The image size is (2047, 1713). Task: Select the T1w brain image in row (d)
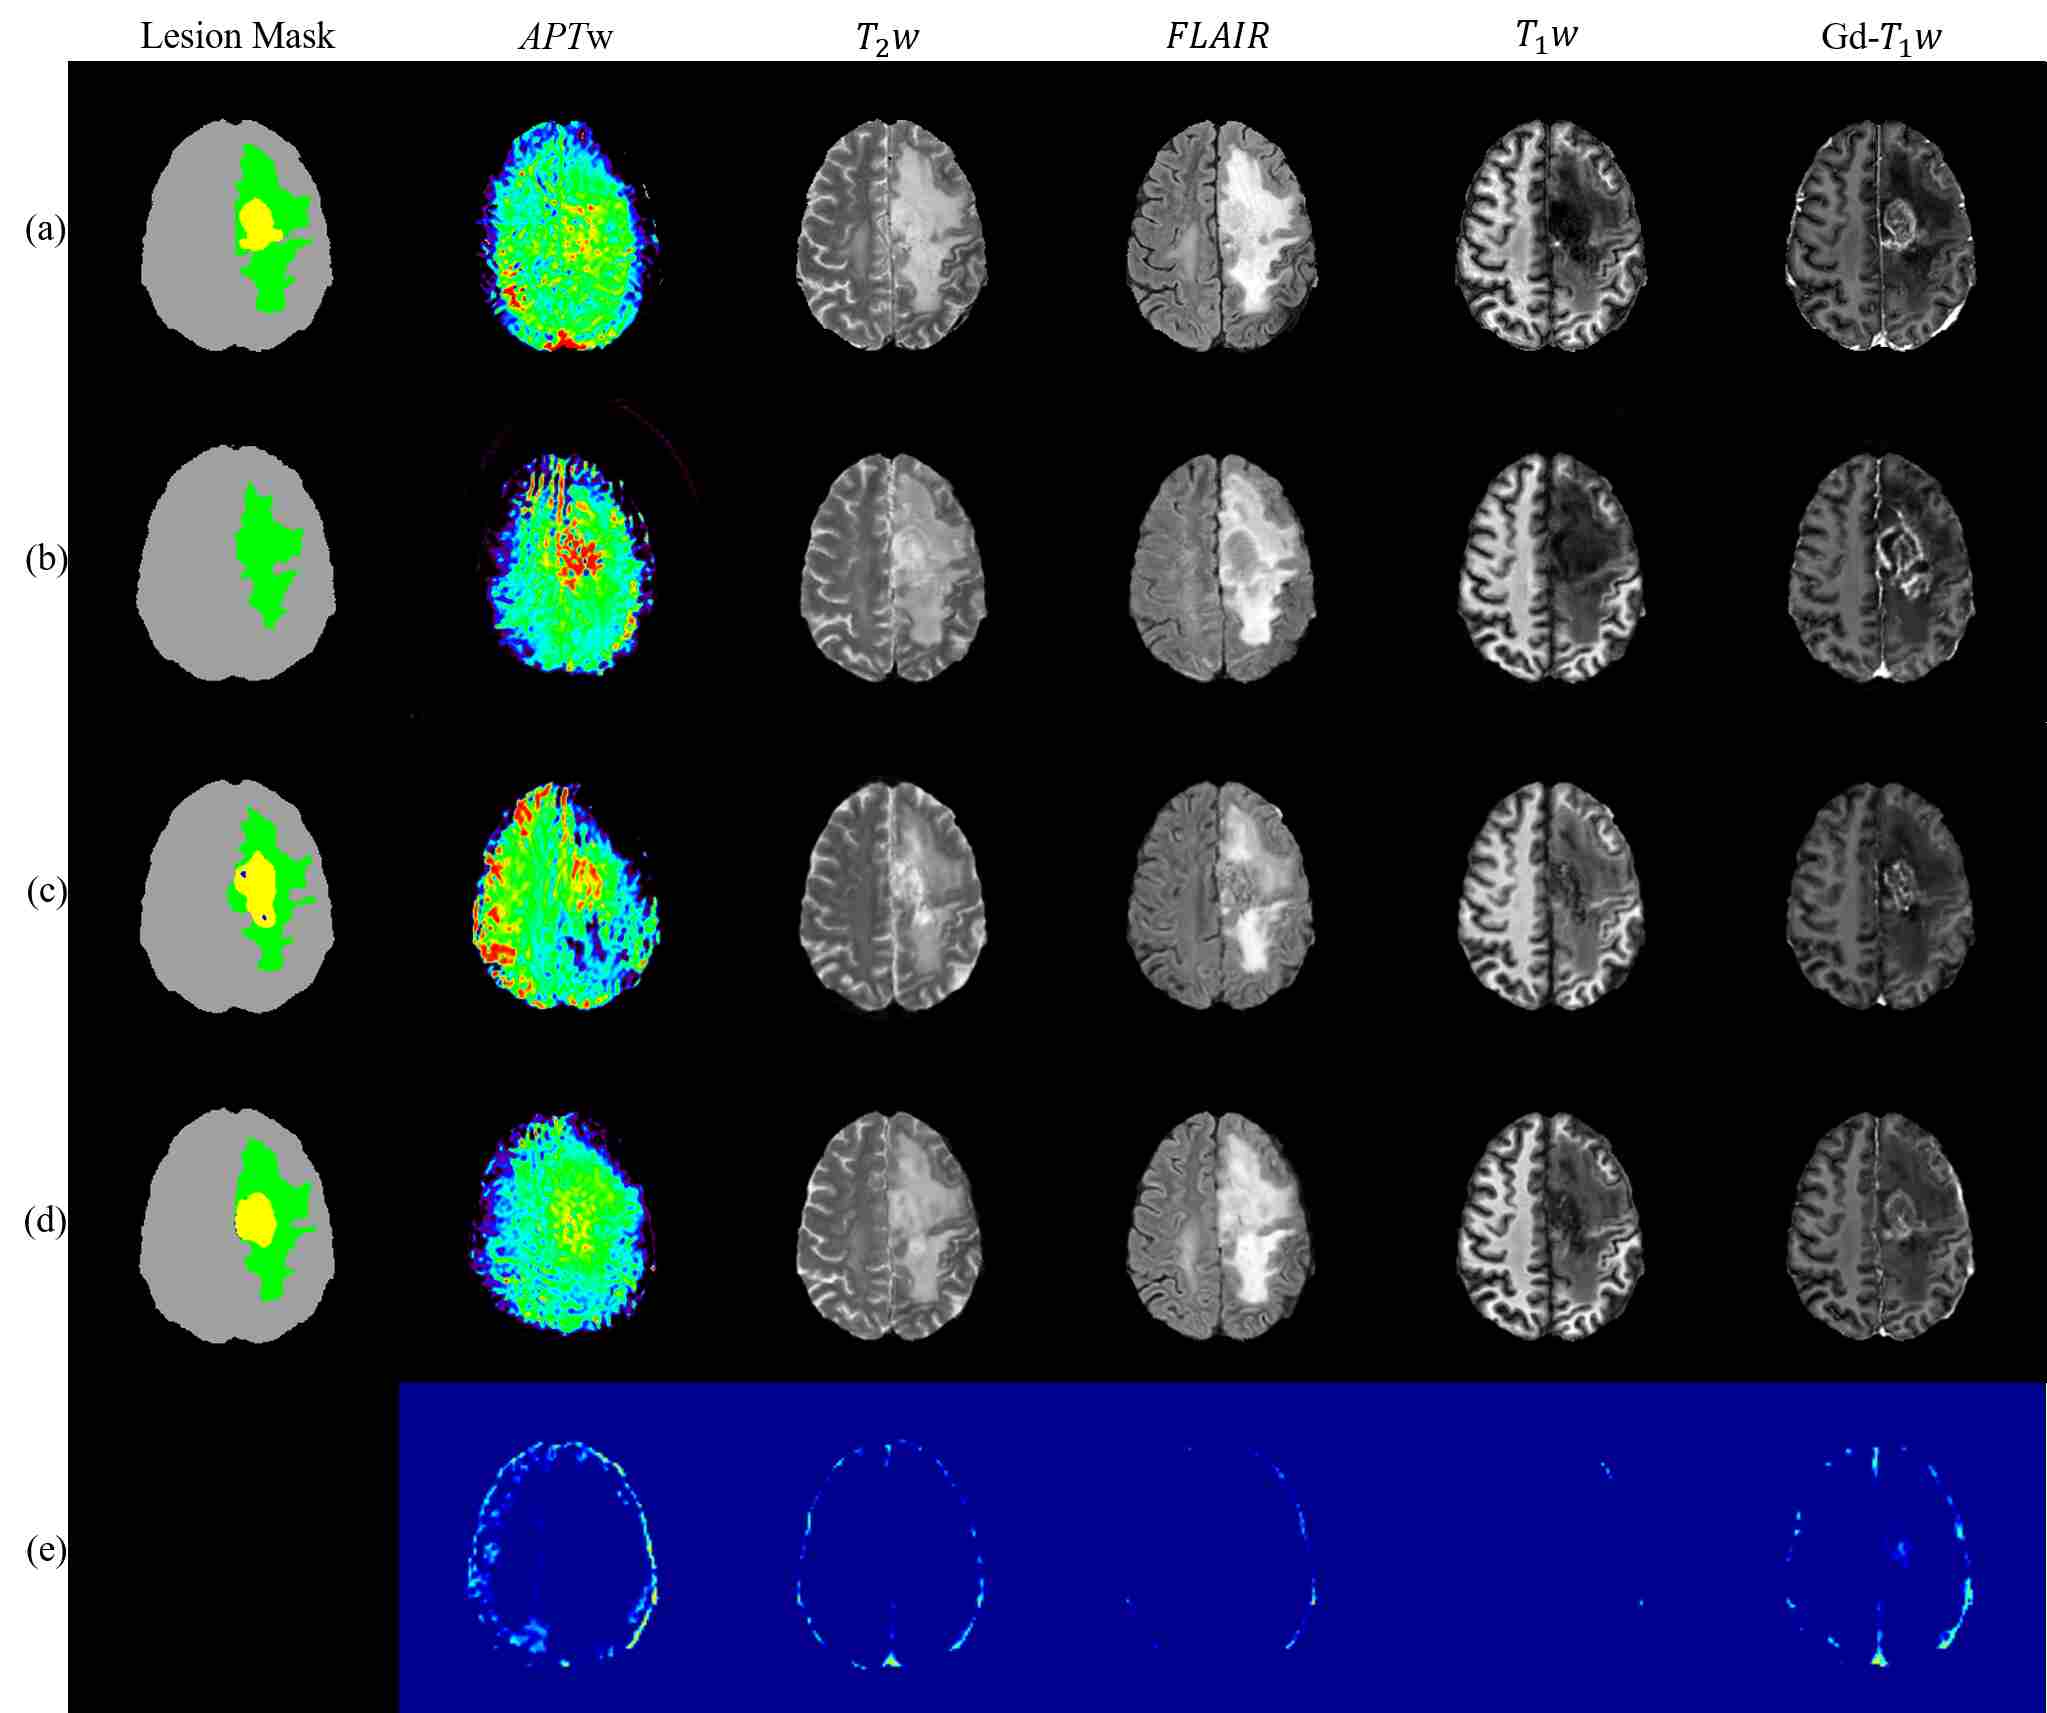1550,1224
